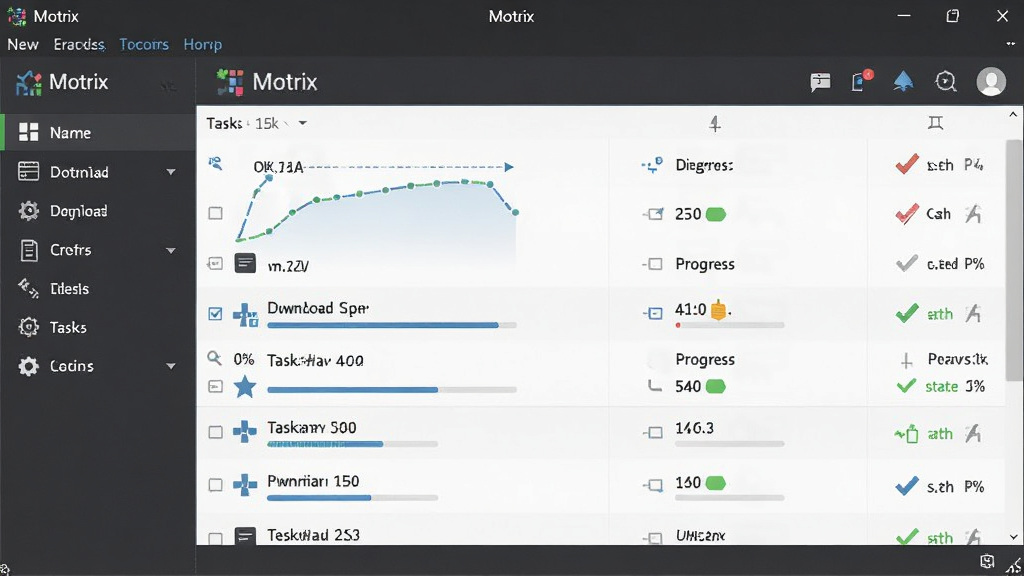Click the Taskamy 500 progress bar

(353, 444)
